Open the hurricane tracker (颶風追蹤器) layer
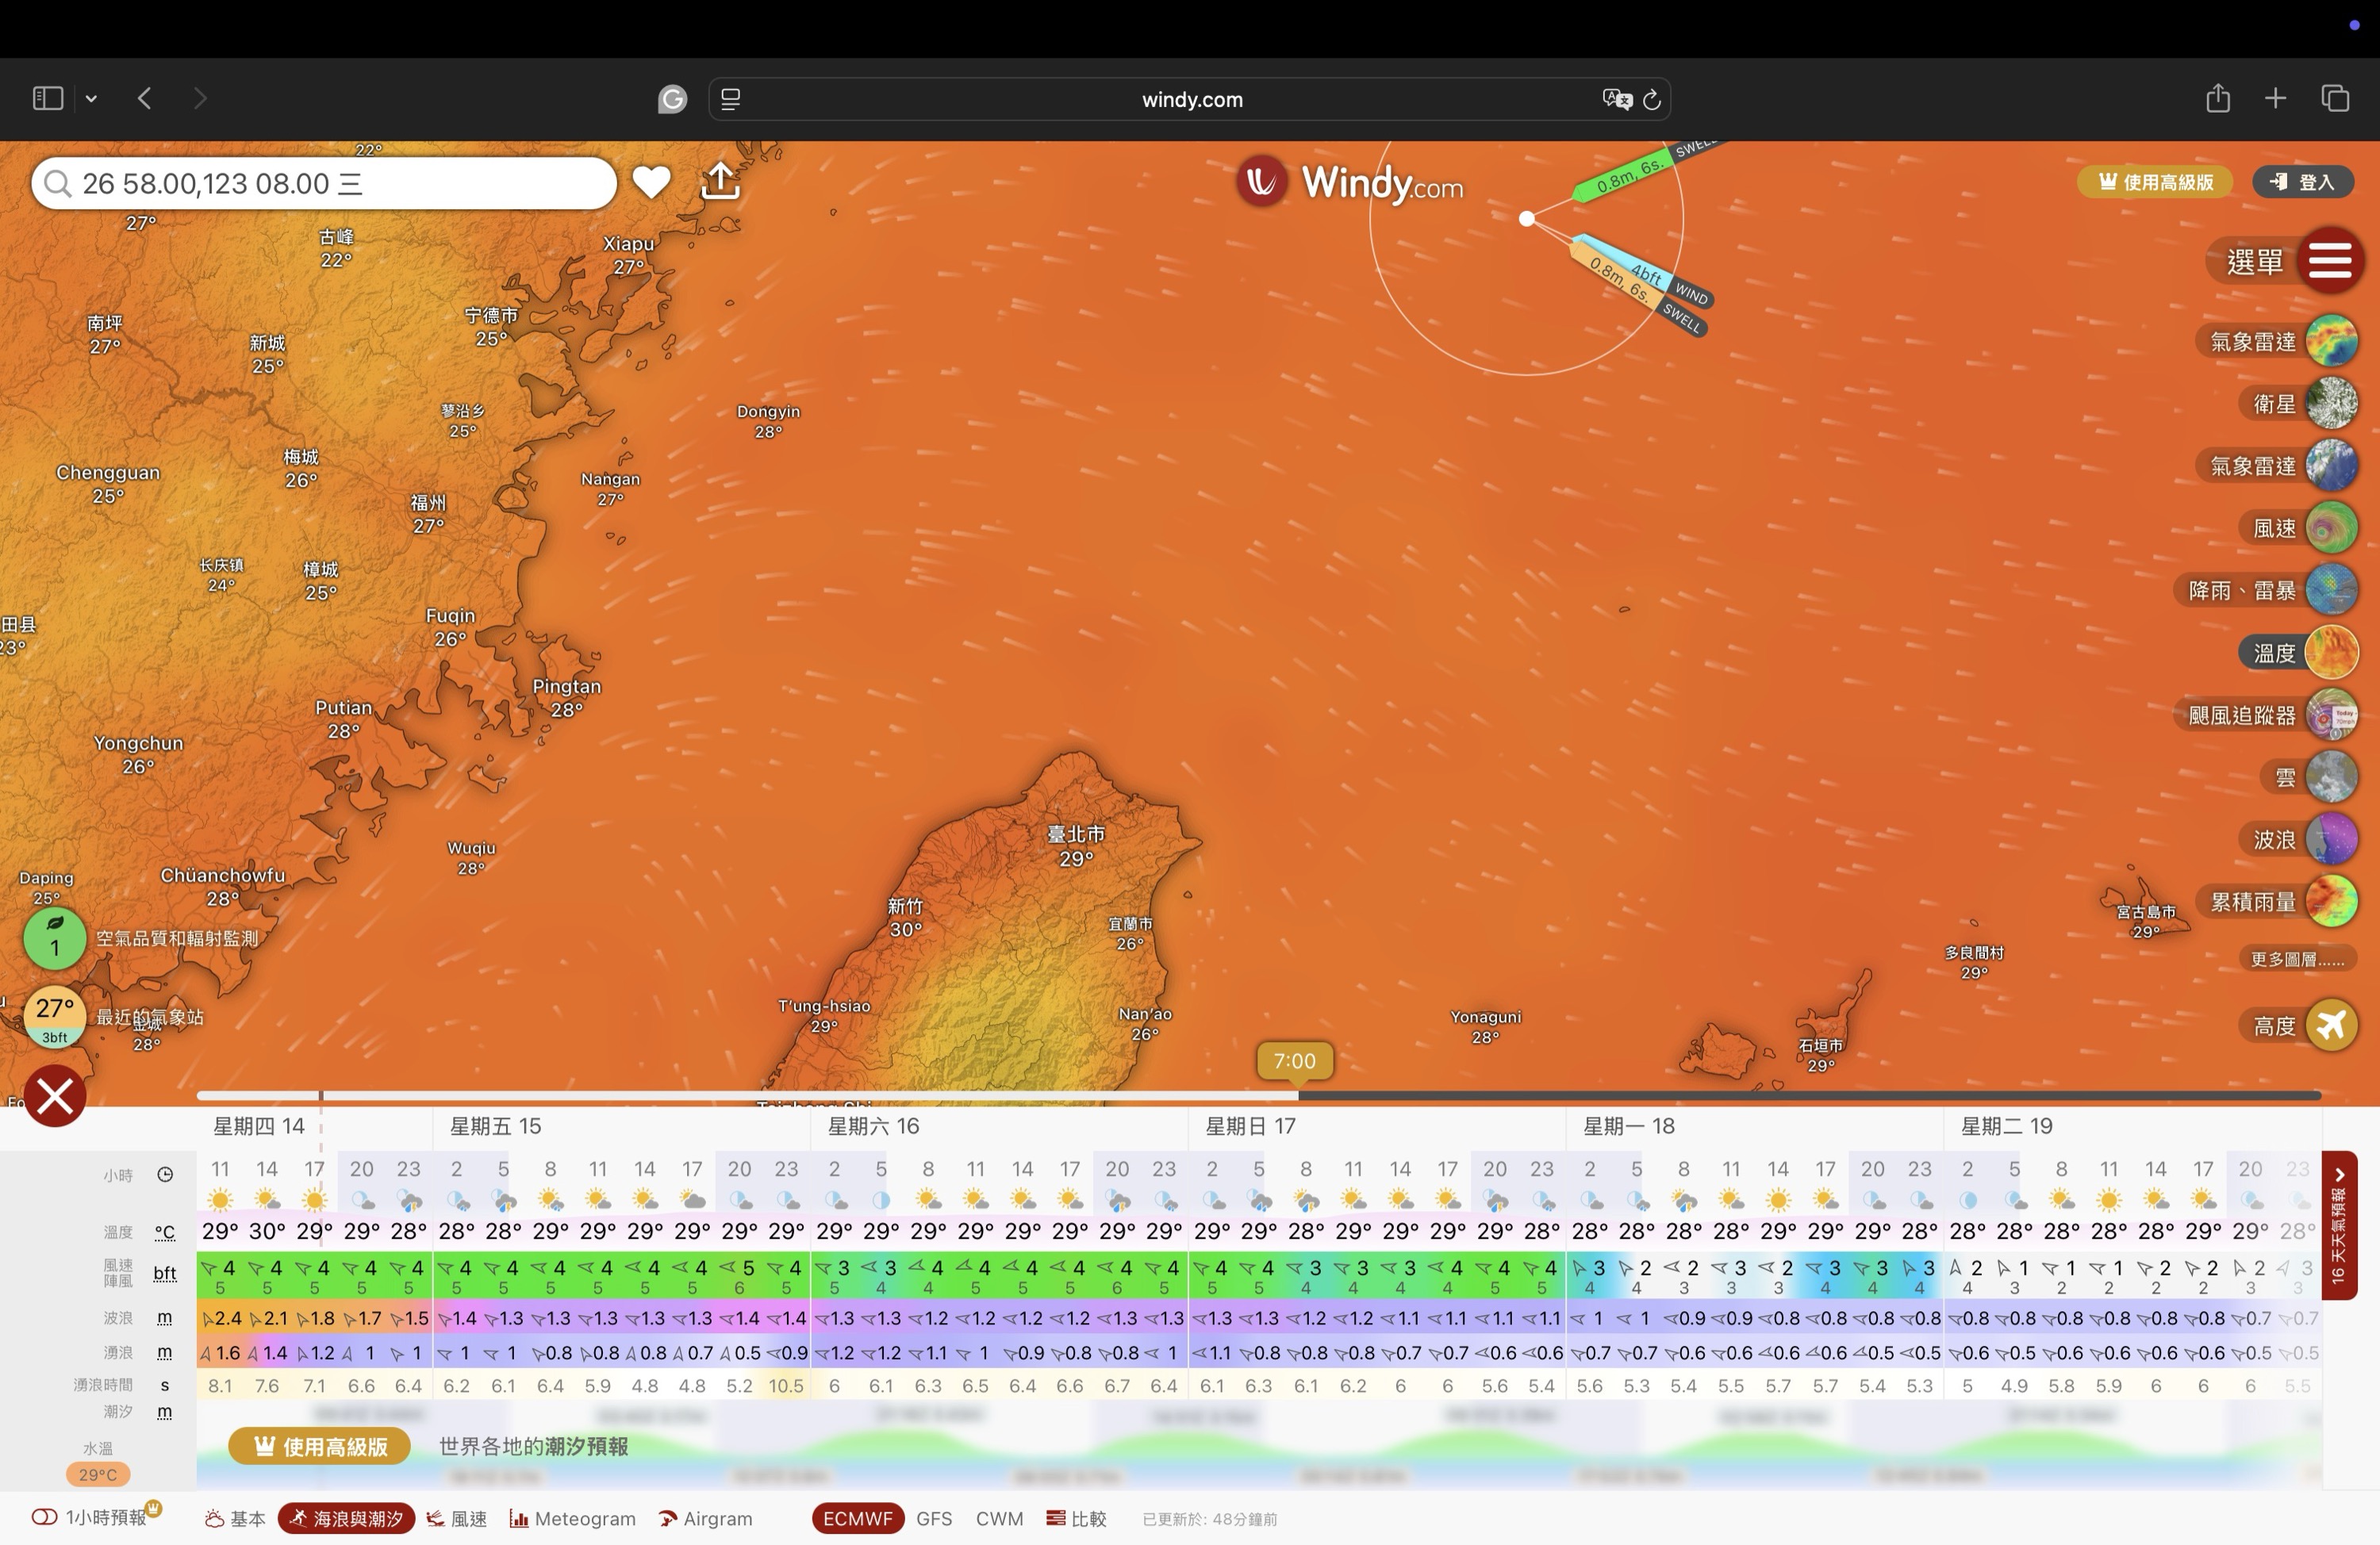 (2331, 715)
